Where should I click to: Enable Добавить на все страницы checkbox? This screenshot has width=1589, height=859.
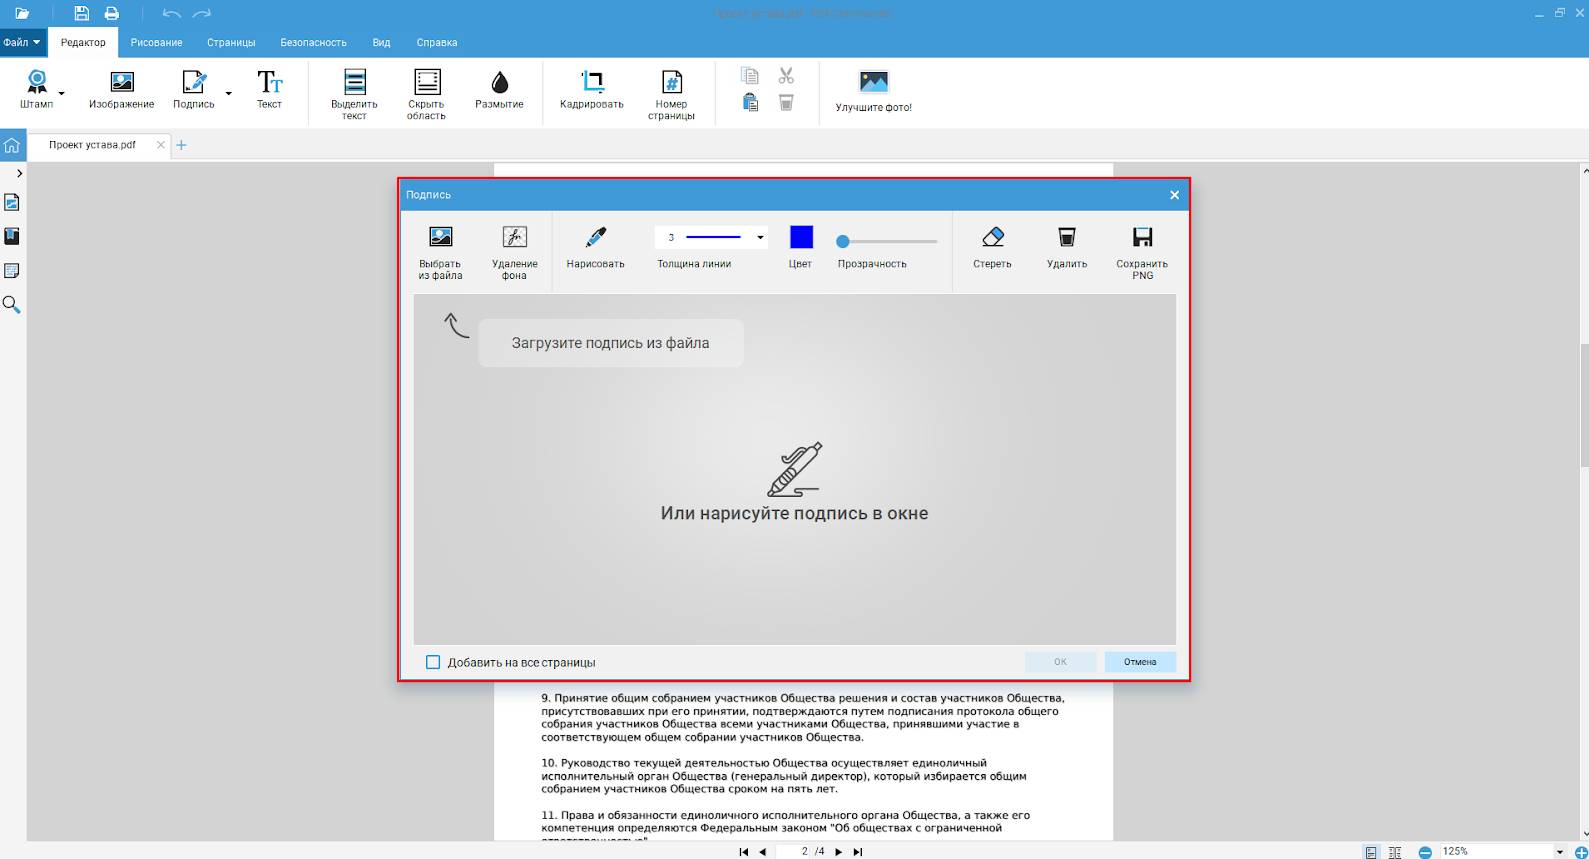click(x=433, y=662)
